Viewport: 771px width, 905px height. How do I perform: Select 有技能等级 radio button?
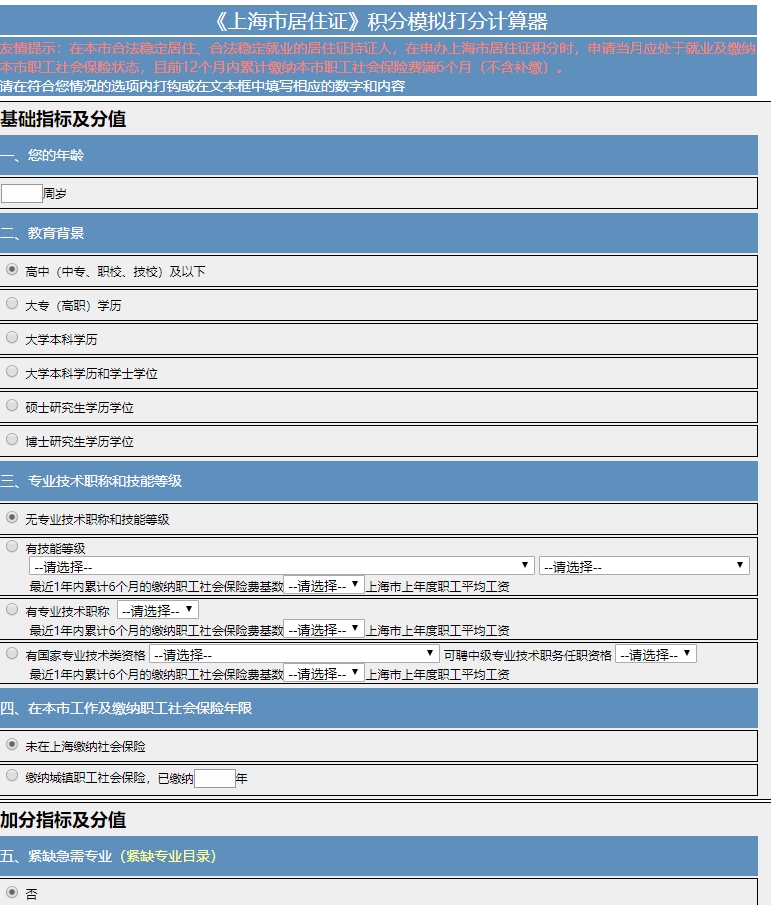tap(12, 547)
